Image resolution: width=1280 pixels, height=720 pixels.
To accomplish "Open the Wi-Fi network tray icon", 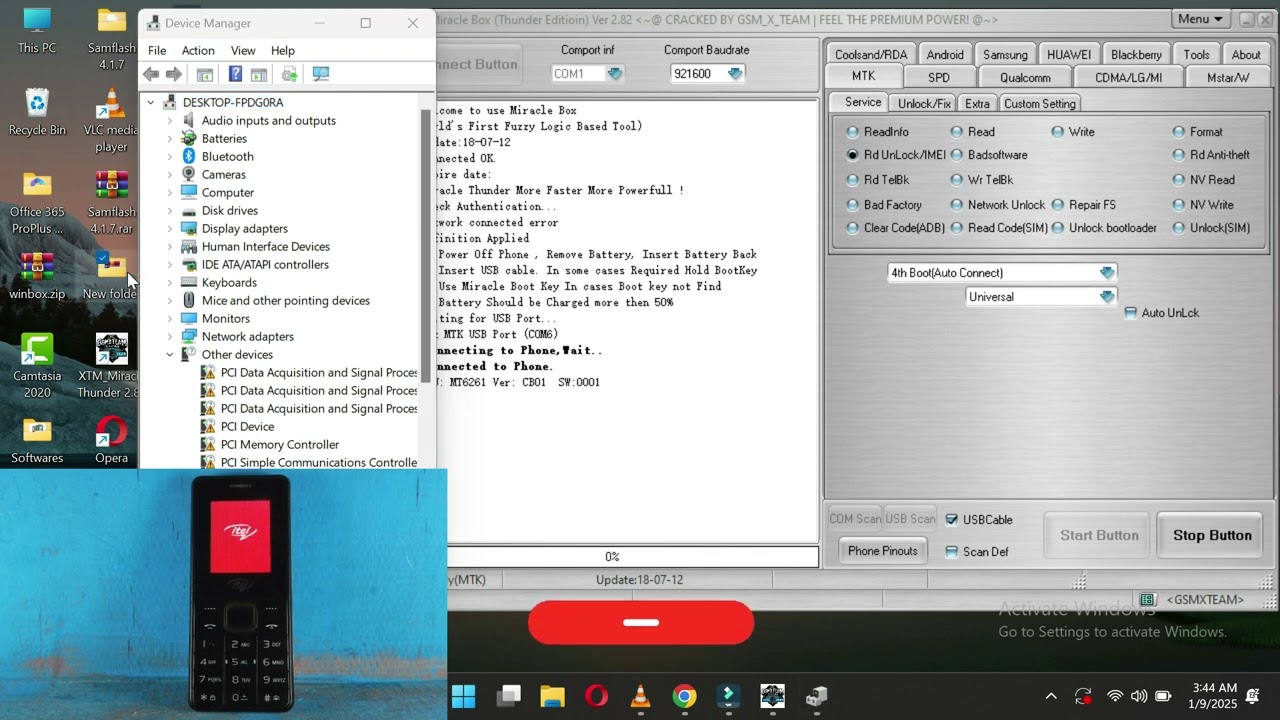I will (1114, 696).
